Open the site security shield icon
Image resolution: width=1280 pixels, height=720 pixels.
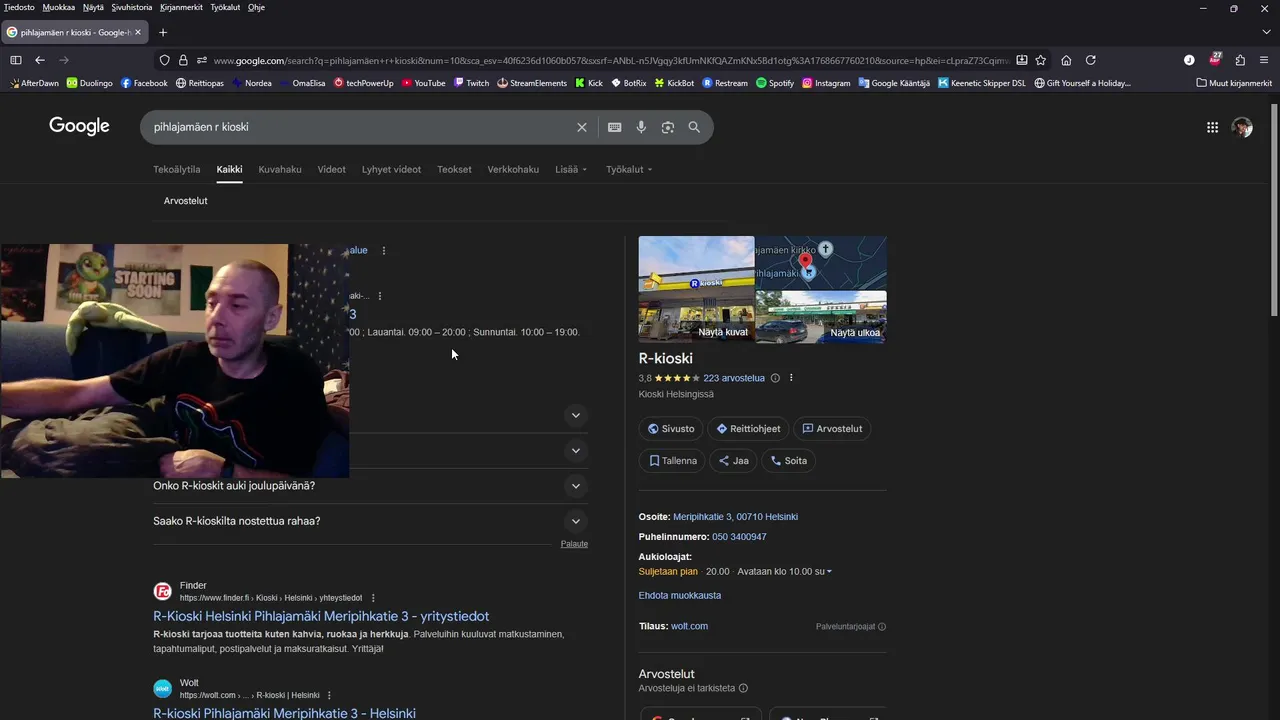165,60
